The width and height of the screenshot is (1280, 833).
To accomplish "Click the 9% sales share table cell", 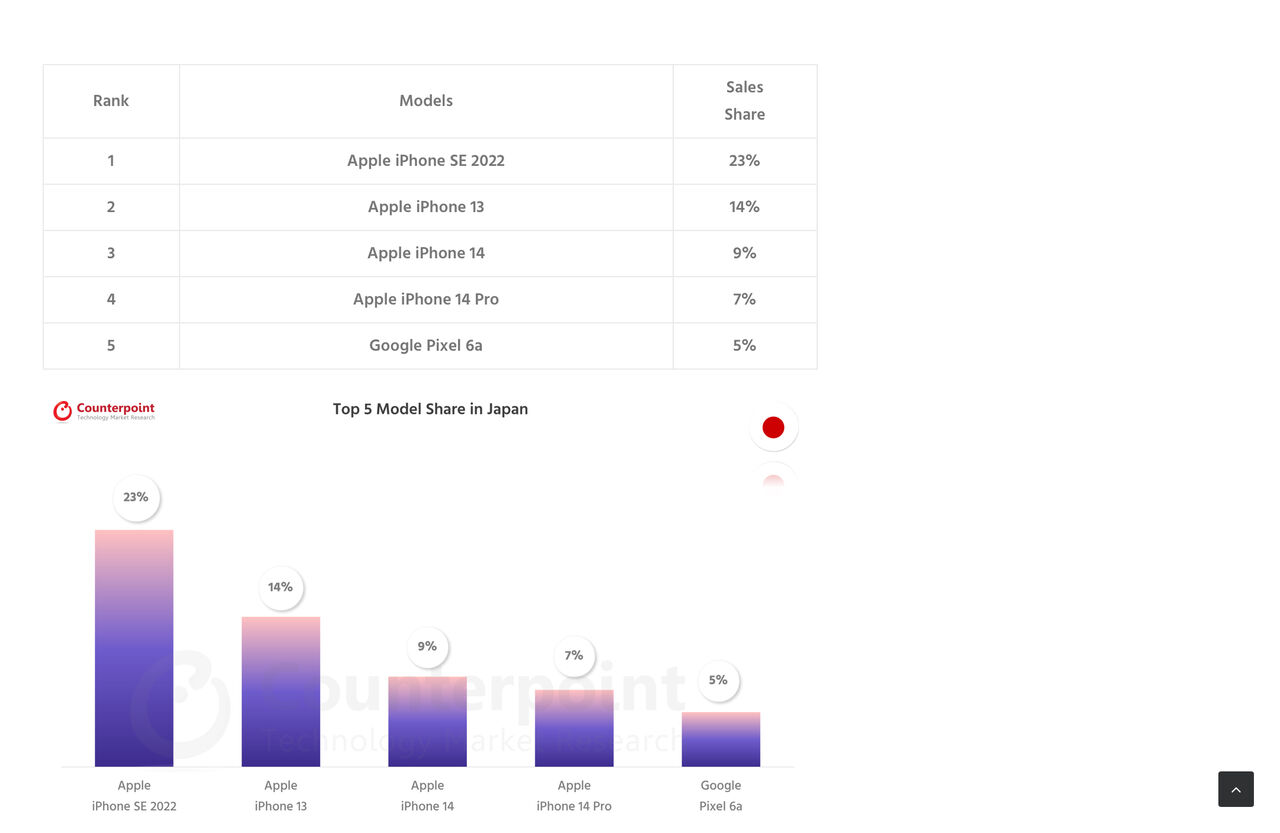I will click(x=745, y=253).
